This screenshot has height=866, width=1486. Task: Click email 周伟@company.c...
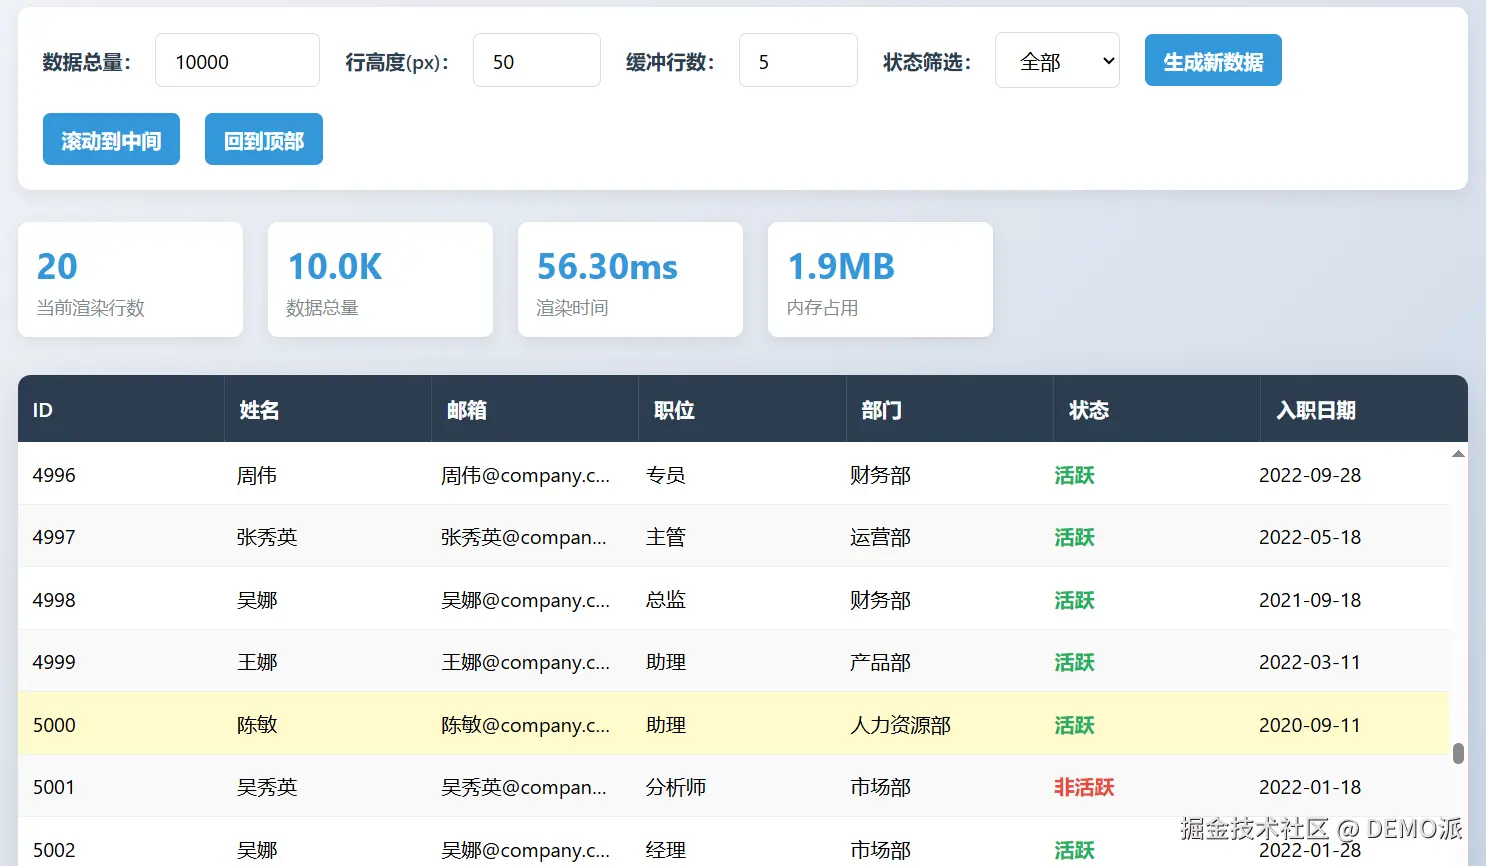click(525, 475)
